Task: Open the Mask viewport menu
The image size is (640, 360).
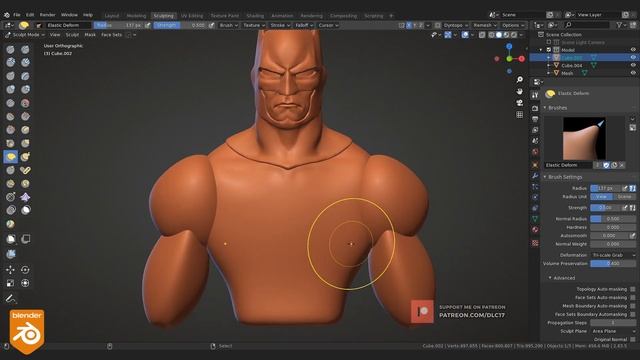Action: click(x=90, y=35)
